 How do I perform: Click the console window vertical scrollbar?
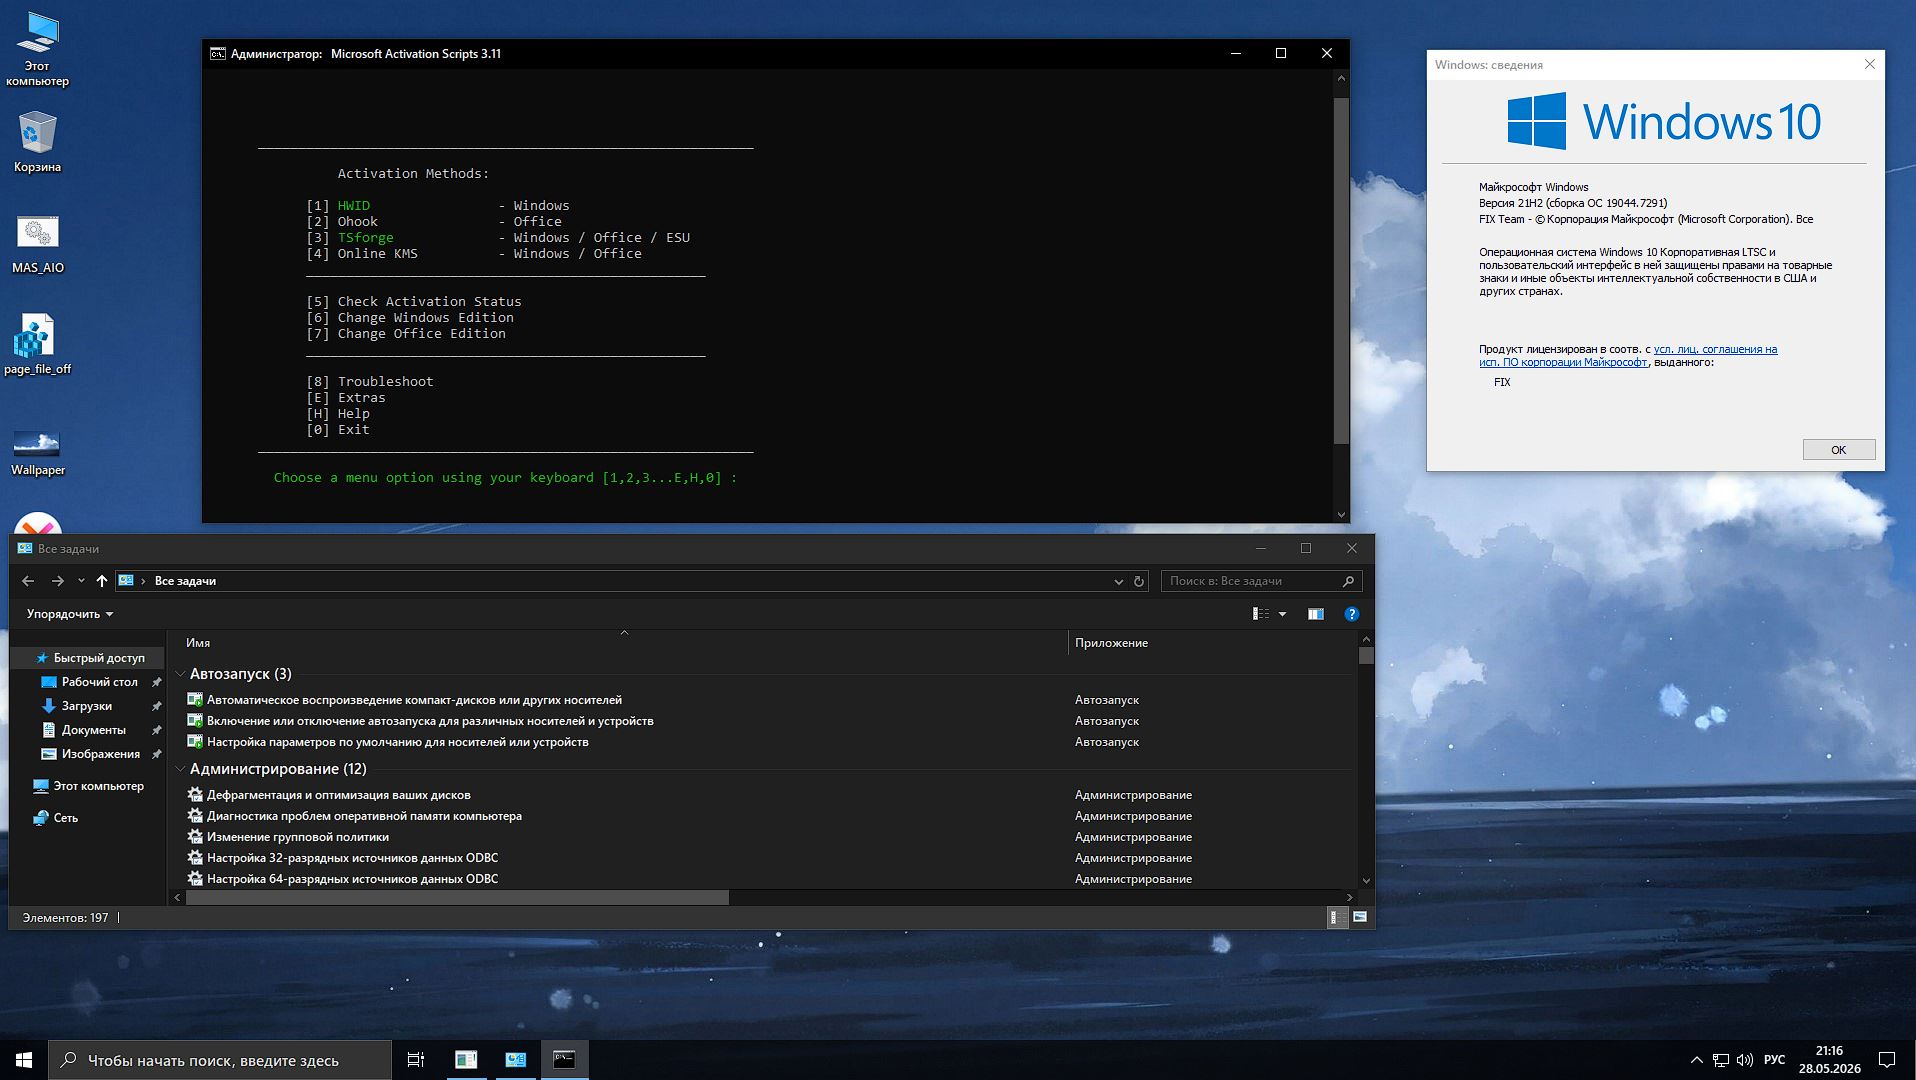pyautogui.click(x=1341, y=270)
